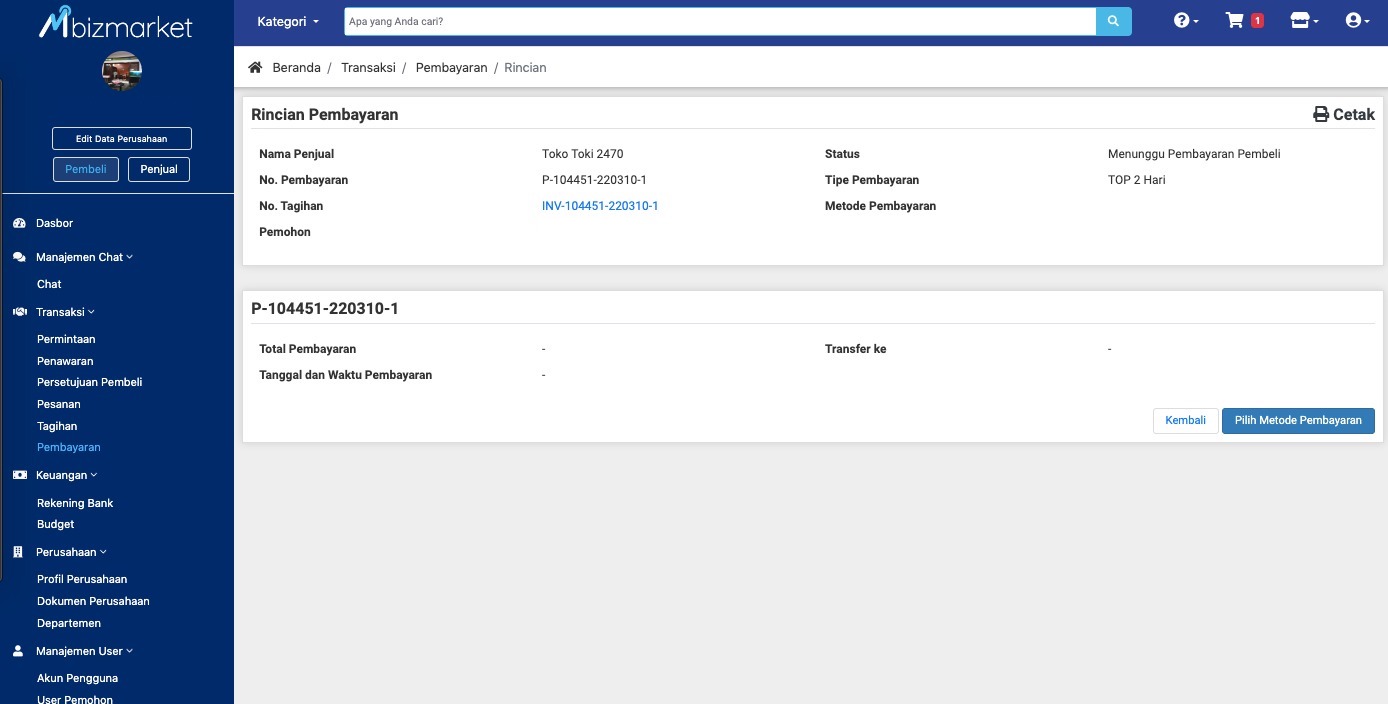This screenshot has width=1388, height=704.
Task: Click Pilih Metode Pembayaran button
Action: (1297, 421)
